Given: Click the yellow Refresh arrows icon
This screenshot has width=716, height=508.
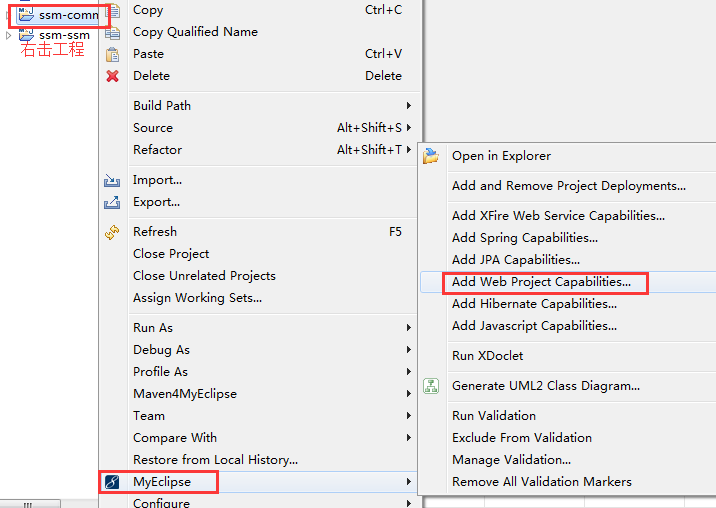Looking at the screenshot, I should click(x=112, y=232).
